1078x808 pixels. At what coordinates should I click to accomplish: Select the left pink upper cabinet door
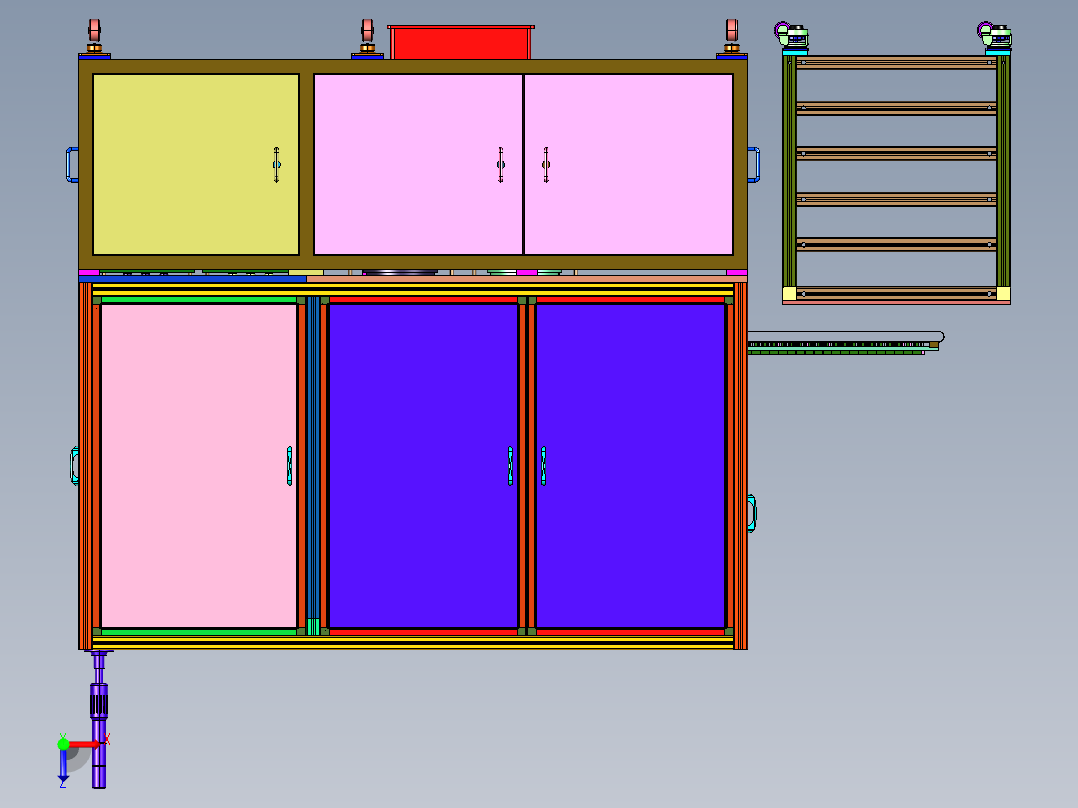418,164
